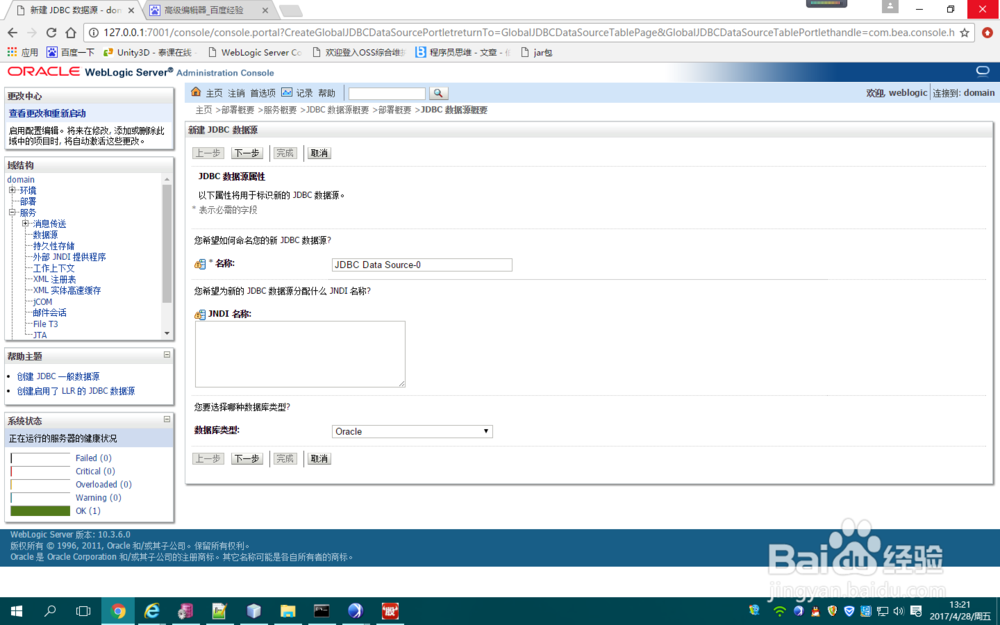
Task: Open 首选项 preferences in toolbar
Action: click(x=263, y=93)
